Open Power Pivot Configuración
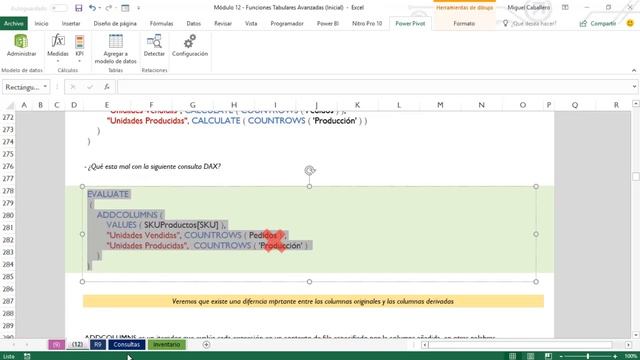Screen dimensions: 640x360 pyautogui.click(x=190, y=45)
